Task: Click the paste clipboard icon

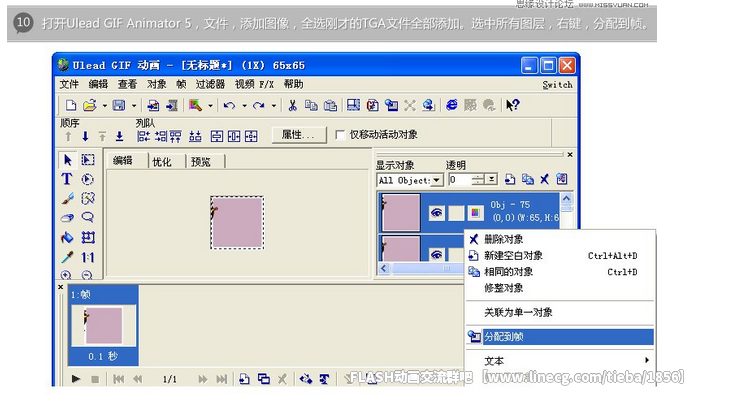Action: (330, 105)
